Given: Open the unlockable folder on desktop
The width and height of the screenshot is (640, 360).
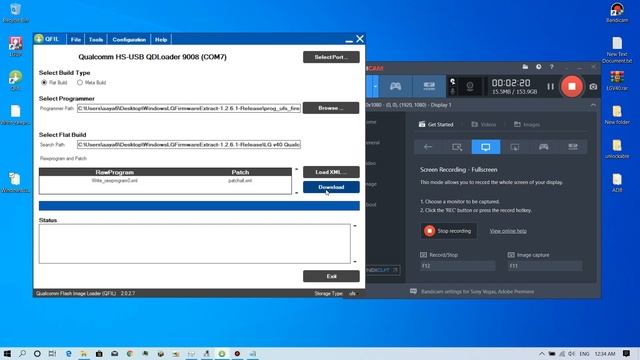Looking at the screenshot, I should (x=617, y=149).
